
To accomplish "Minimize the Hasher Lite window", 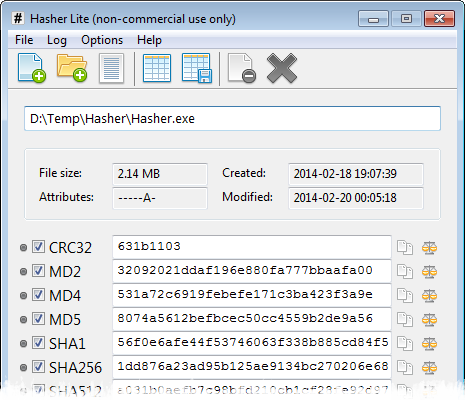I will coord(373,19).
